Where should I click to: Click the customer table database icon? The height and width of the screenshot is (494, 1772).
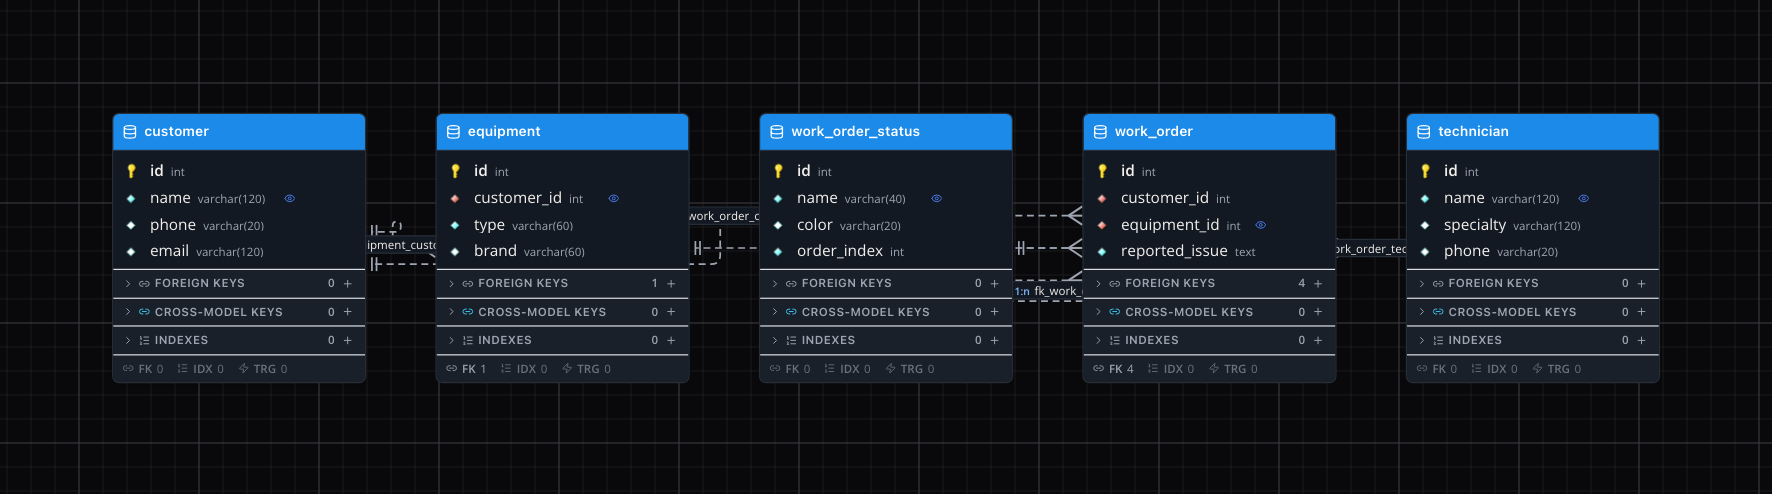click(130, 132)
